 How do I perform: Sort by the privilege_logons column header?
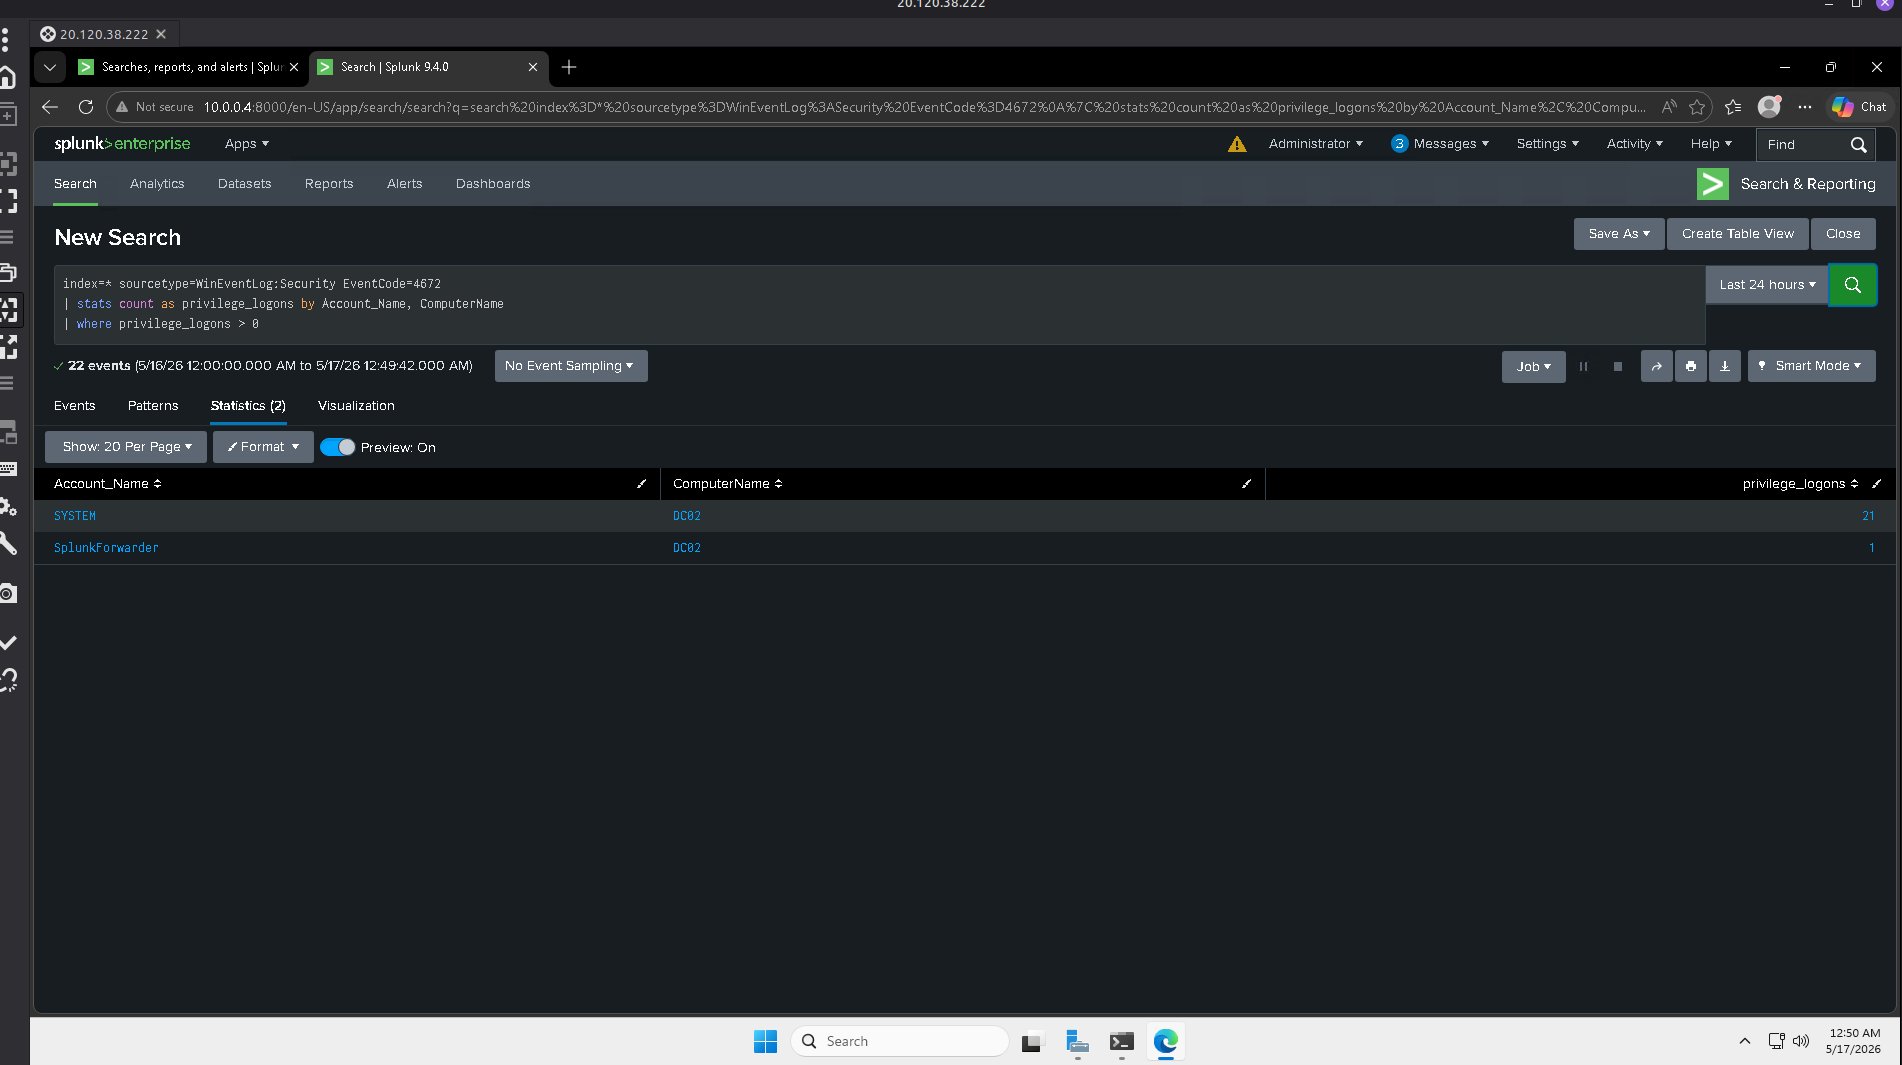click(x=1799, y=484)
